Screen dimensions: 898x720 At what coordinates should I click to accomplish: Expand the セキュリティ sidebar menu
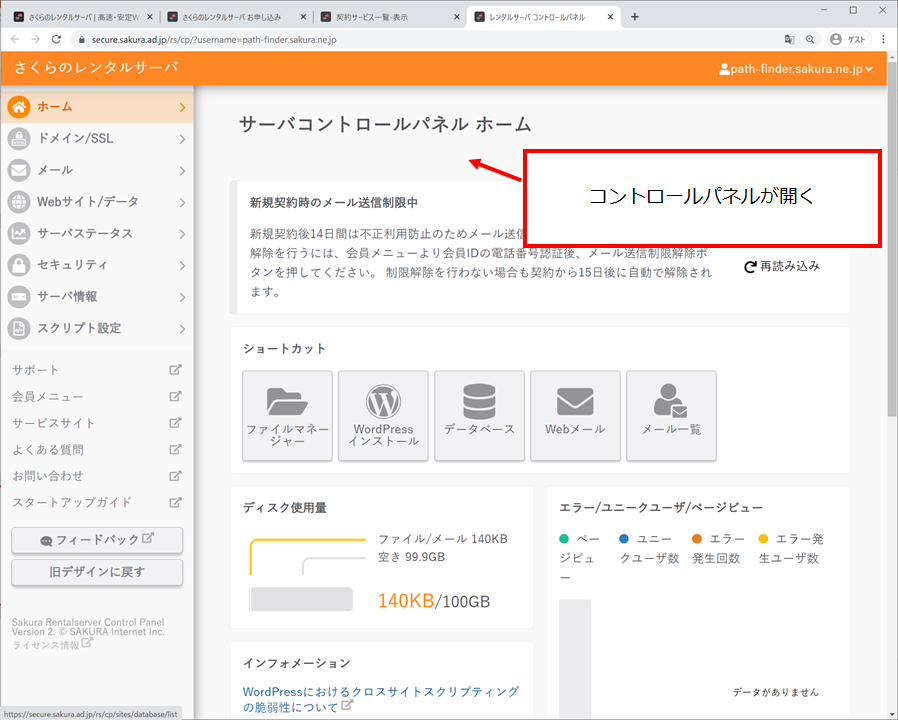(x=97, y=265)
